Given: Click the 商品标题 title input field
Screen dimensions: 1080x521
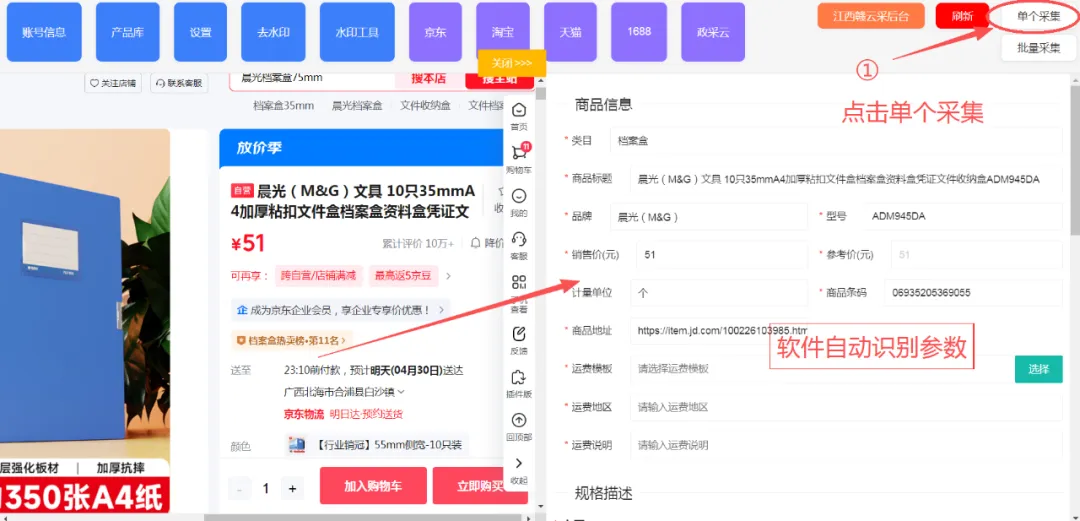Looking at the screenshot, I should (846, 179).
